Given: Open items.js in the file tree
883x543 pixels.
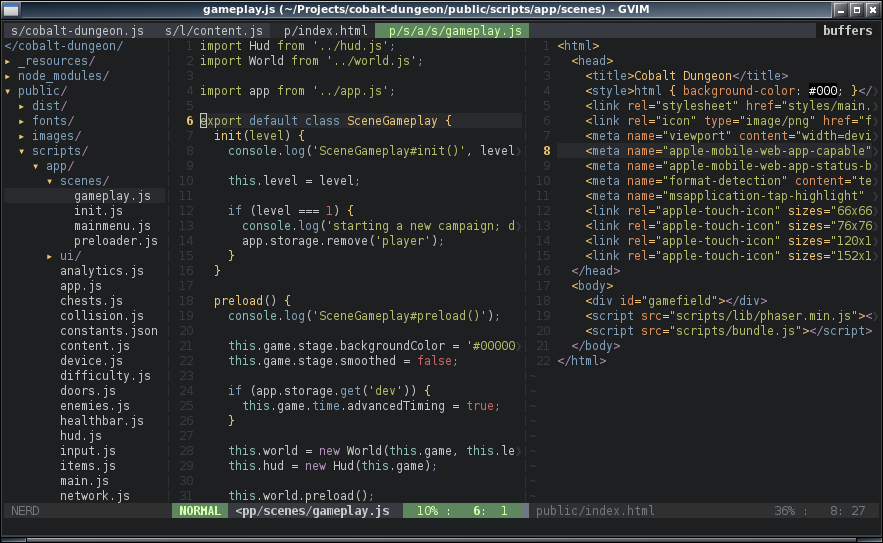Looking at the screenshot, I should click(x=88, y=466).
